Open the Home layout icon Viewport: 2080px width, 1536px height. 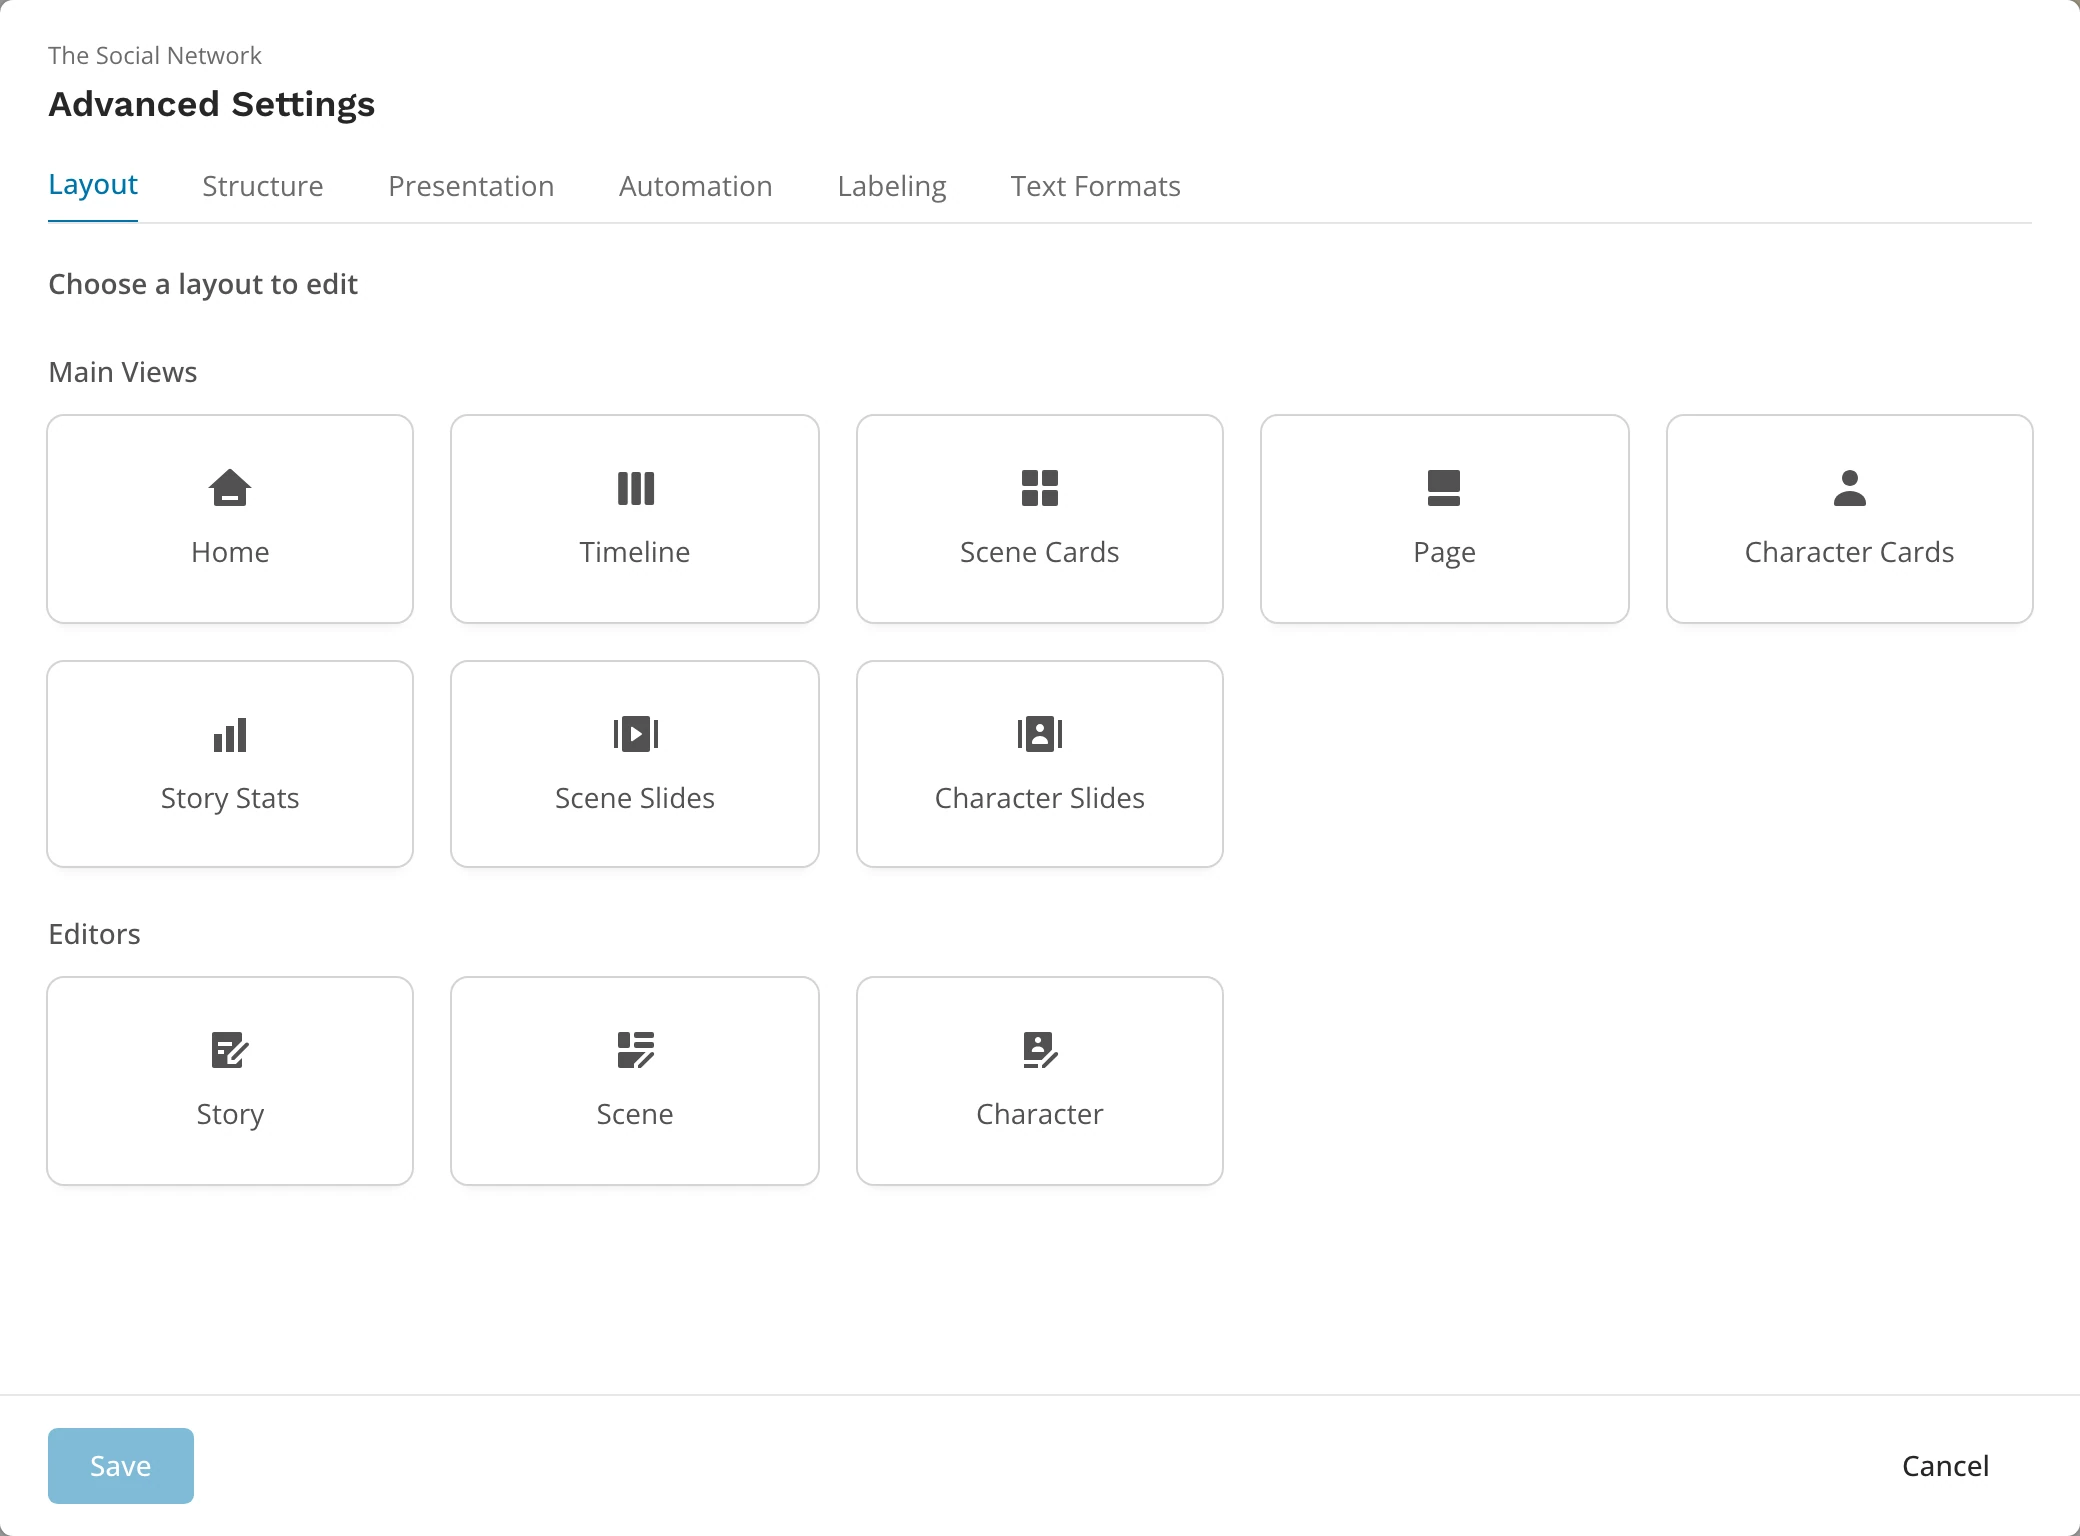[230, 488]
